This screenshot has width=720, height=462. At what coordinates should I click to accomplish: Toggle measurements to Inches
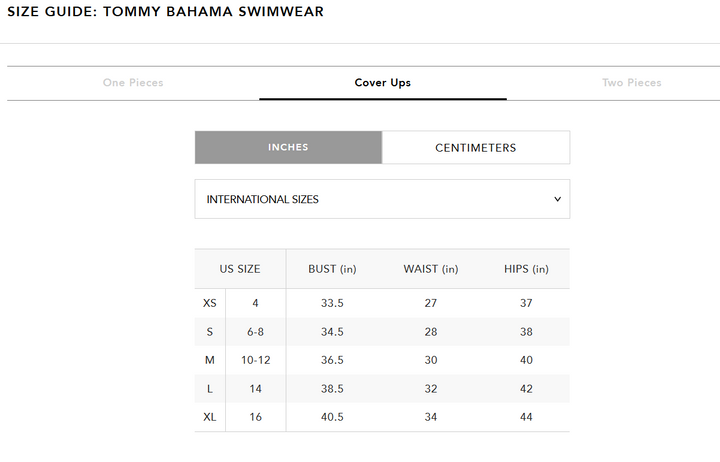(288, 148)
